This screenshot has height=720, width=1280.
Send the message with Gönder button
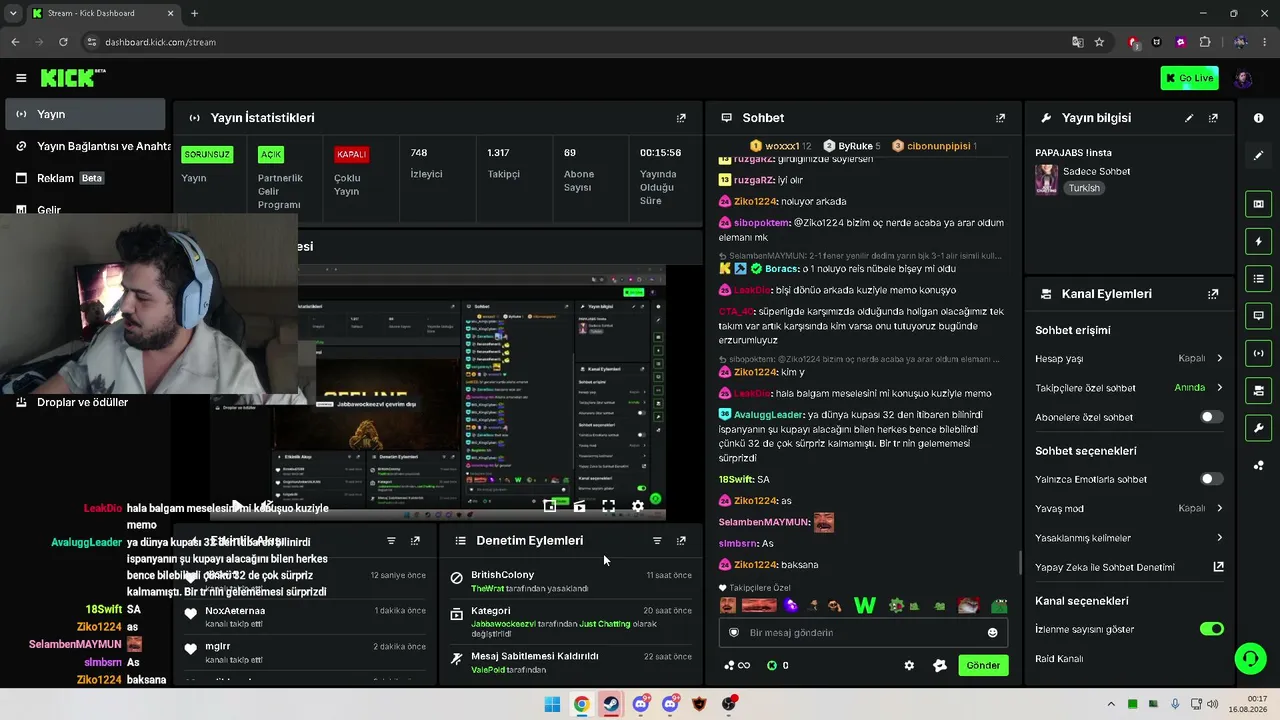pos(983,665)
